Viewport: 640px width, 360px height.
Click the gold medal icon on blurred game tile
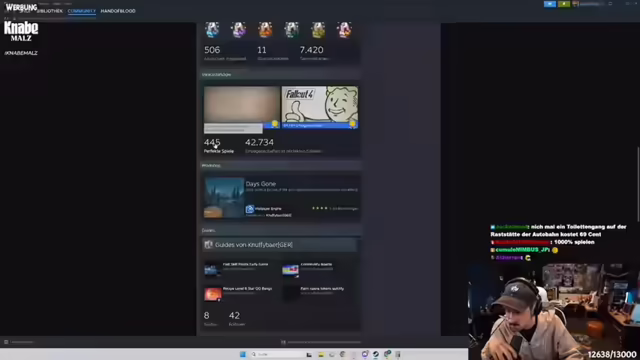(275, 123)
